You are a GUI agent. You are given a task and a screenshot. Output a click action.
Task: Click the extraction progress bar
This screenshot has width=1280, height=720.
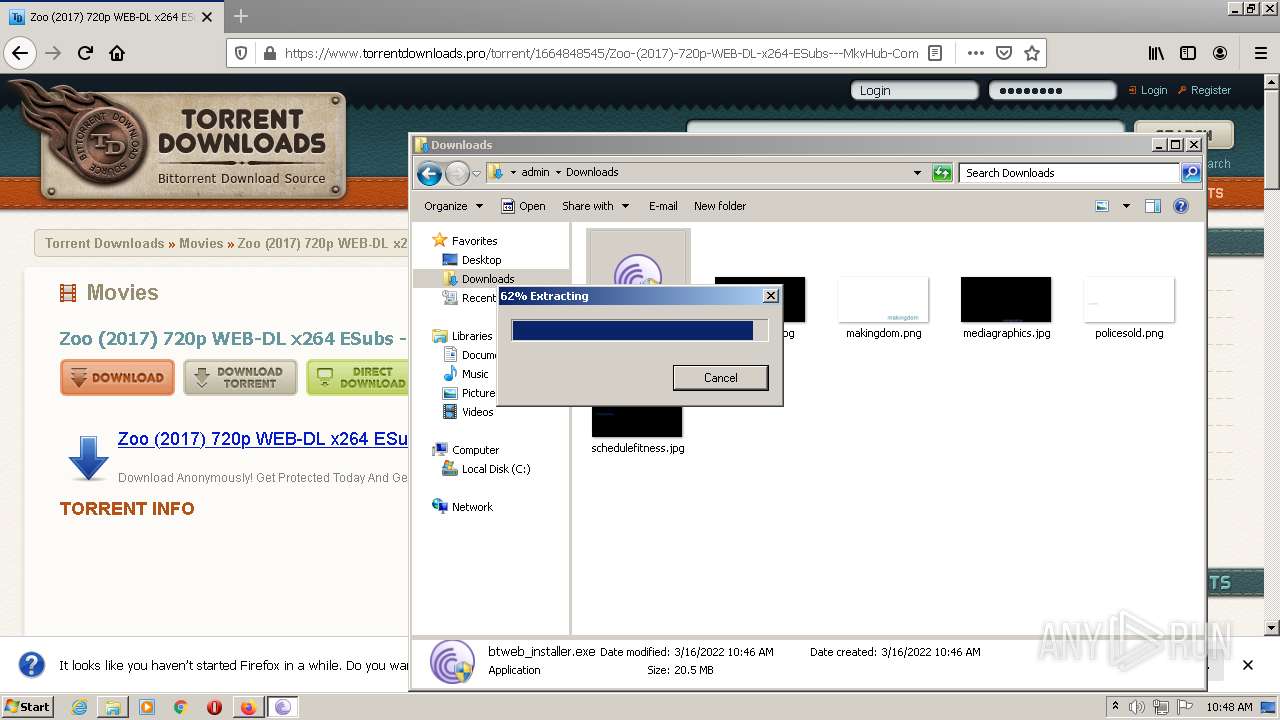coord(639,330)
